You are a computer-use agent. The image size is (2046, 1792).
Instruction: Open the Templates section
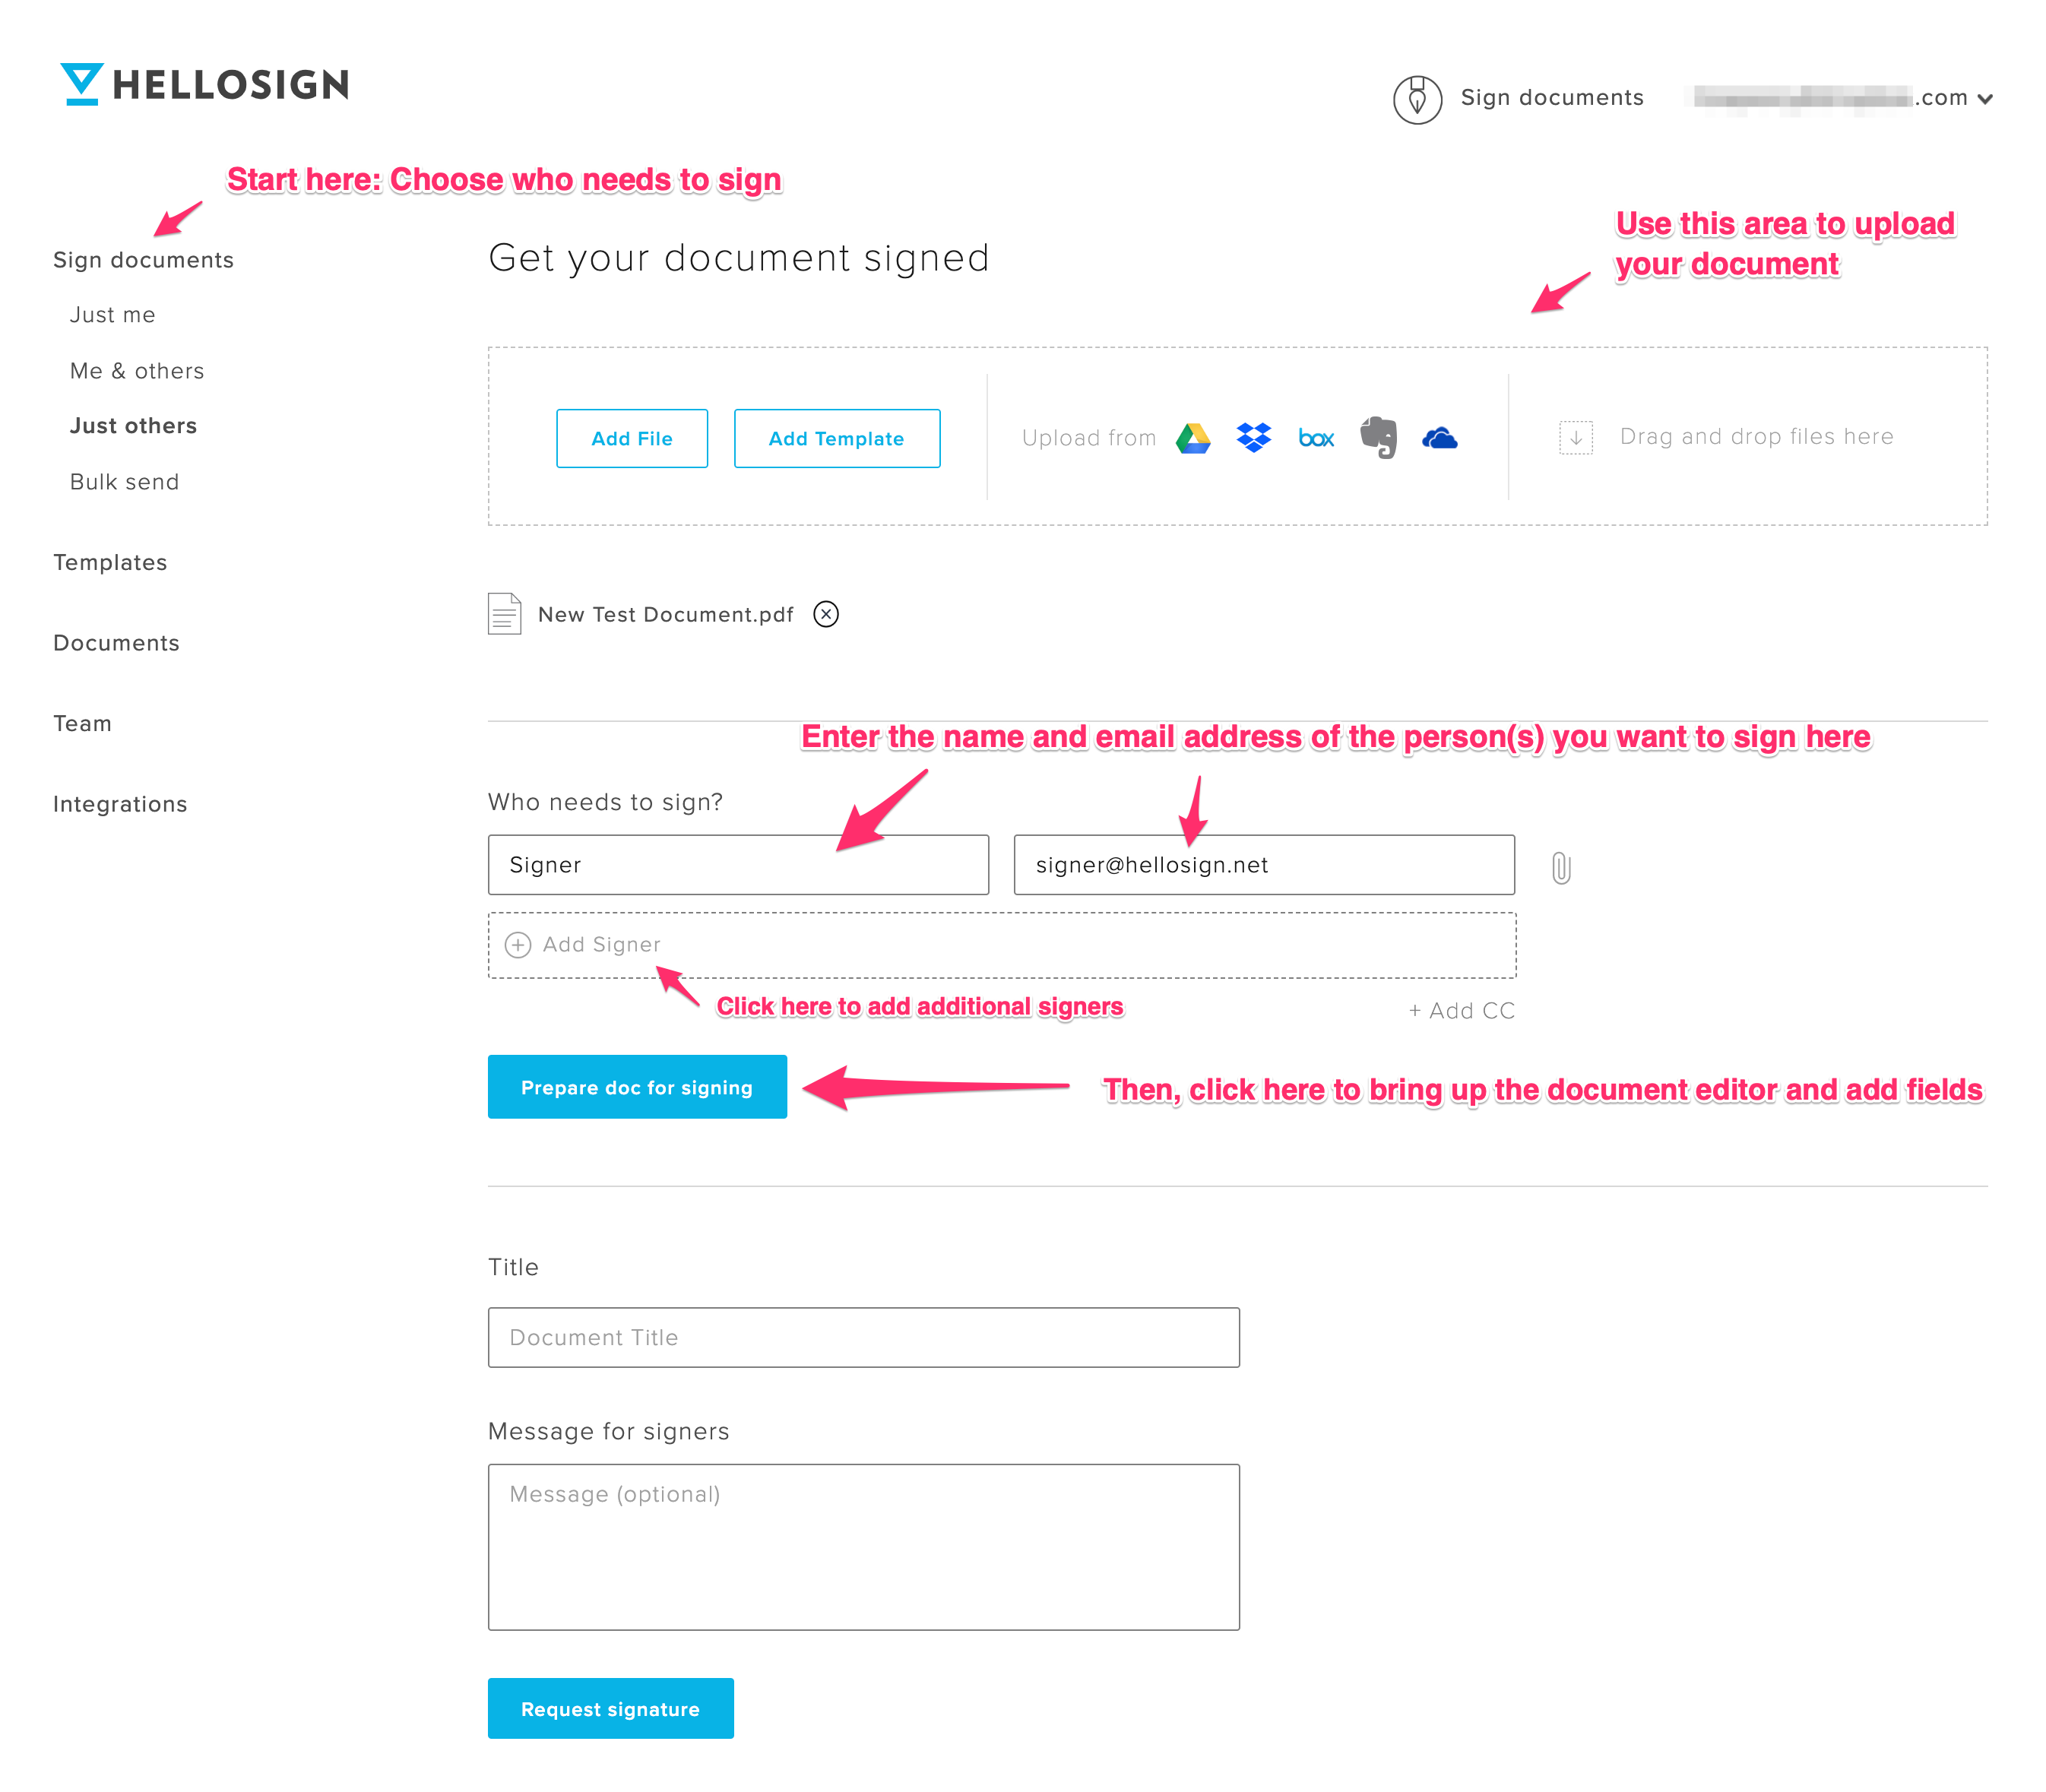pyautogui.click(x=110, y=562)
